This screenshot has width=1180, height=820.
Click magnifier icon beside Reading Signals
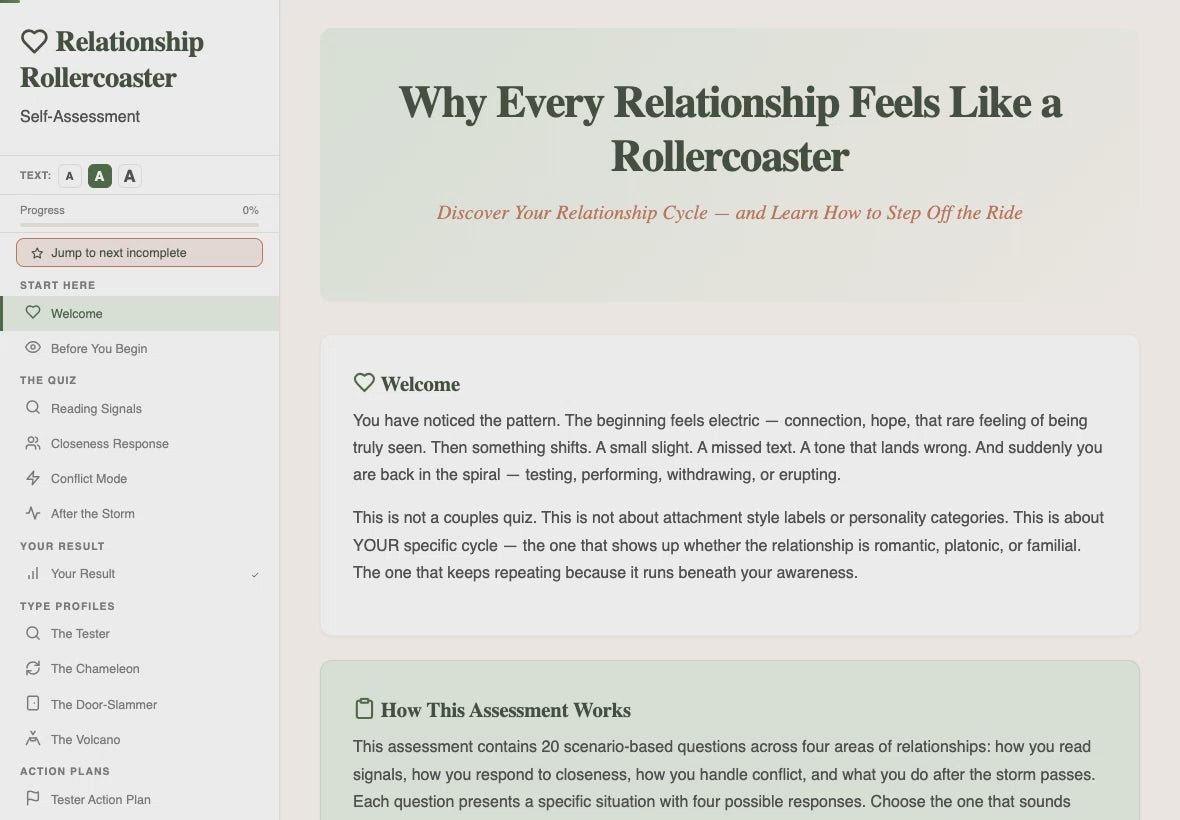32,408
